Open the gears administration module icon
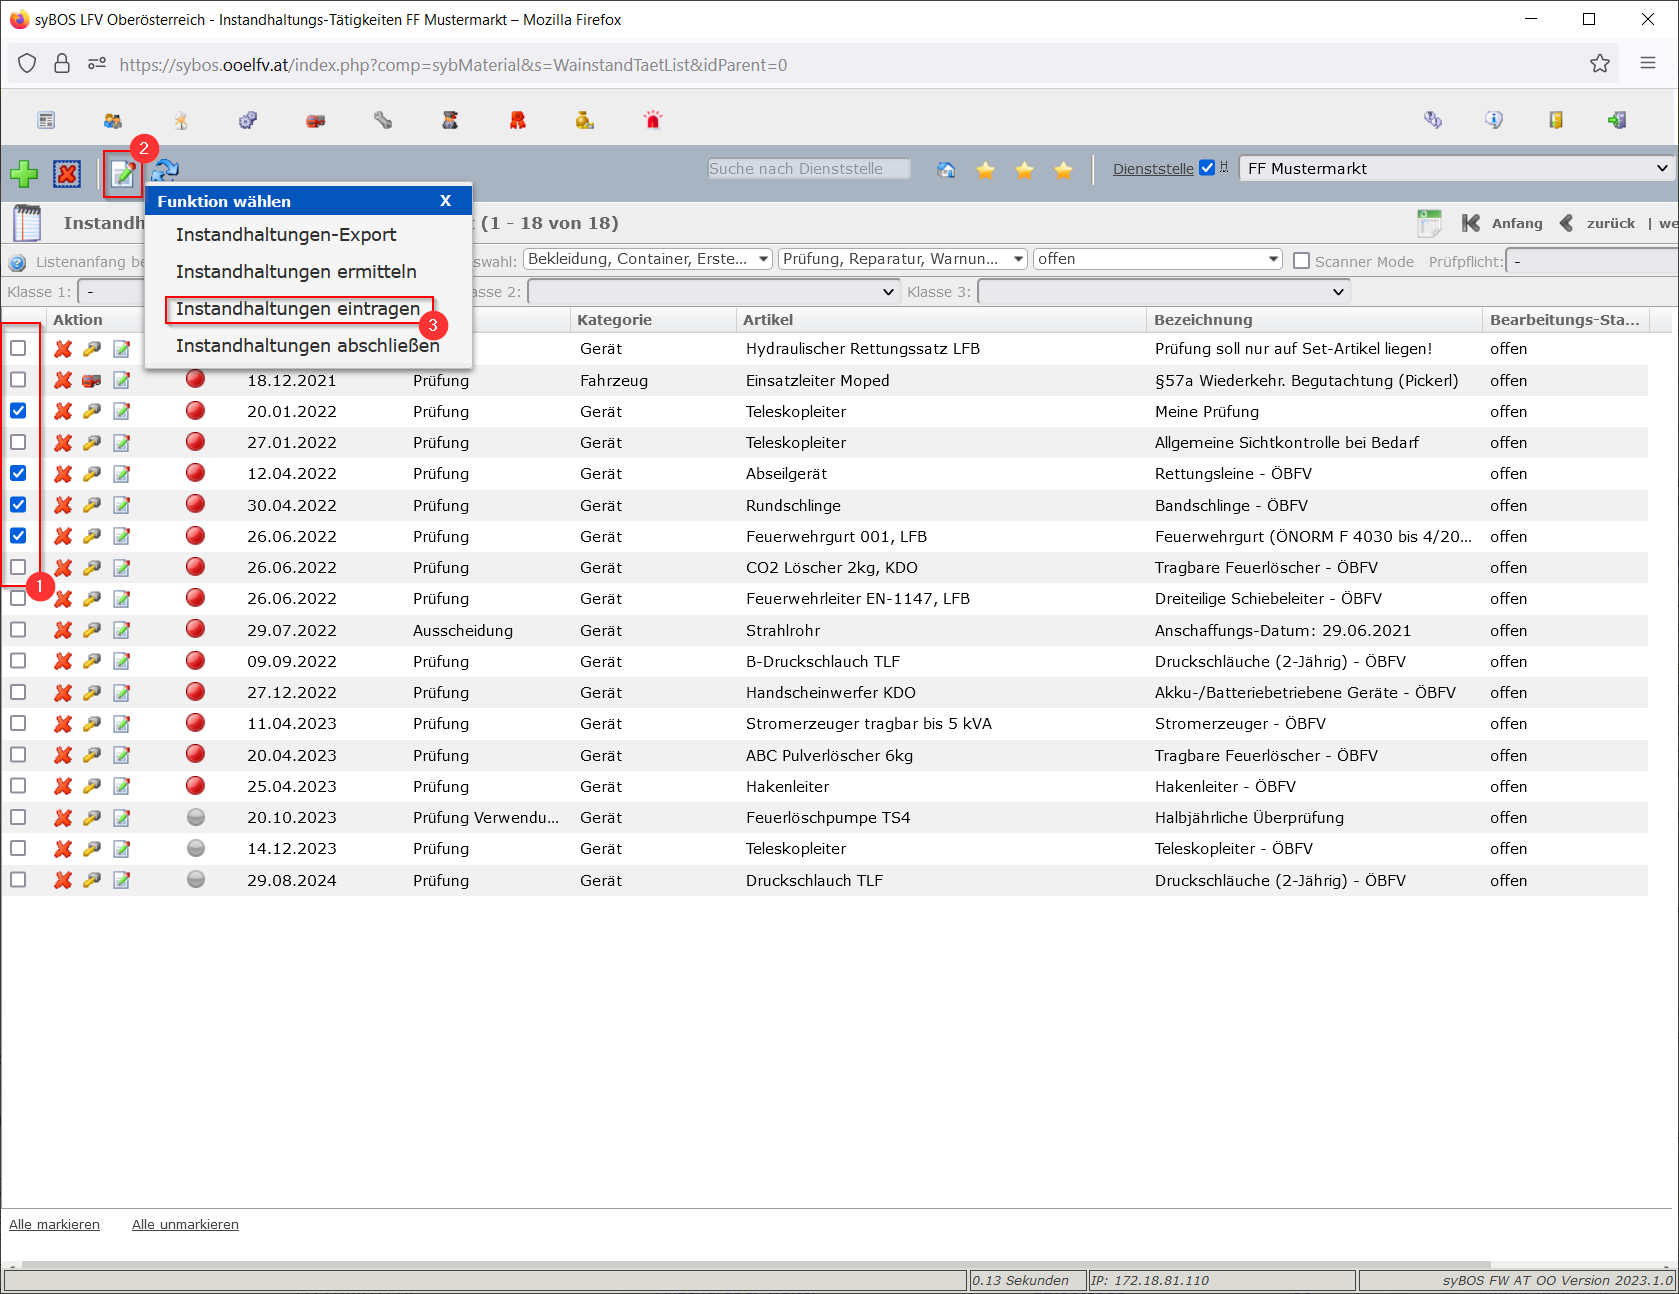1679x1294 pixels. click(248, 120)
